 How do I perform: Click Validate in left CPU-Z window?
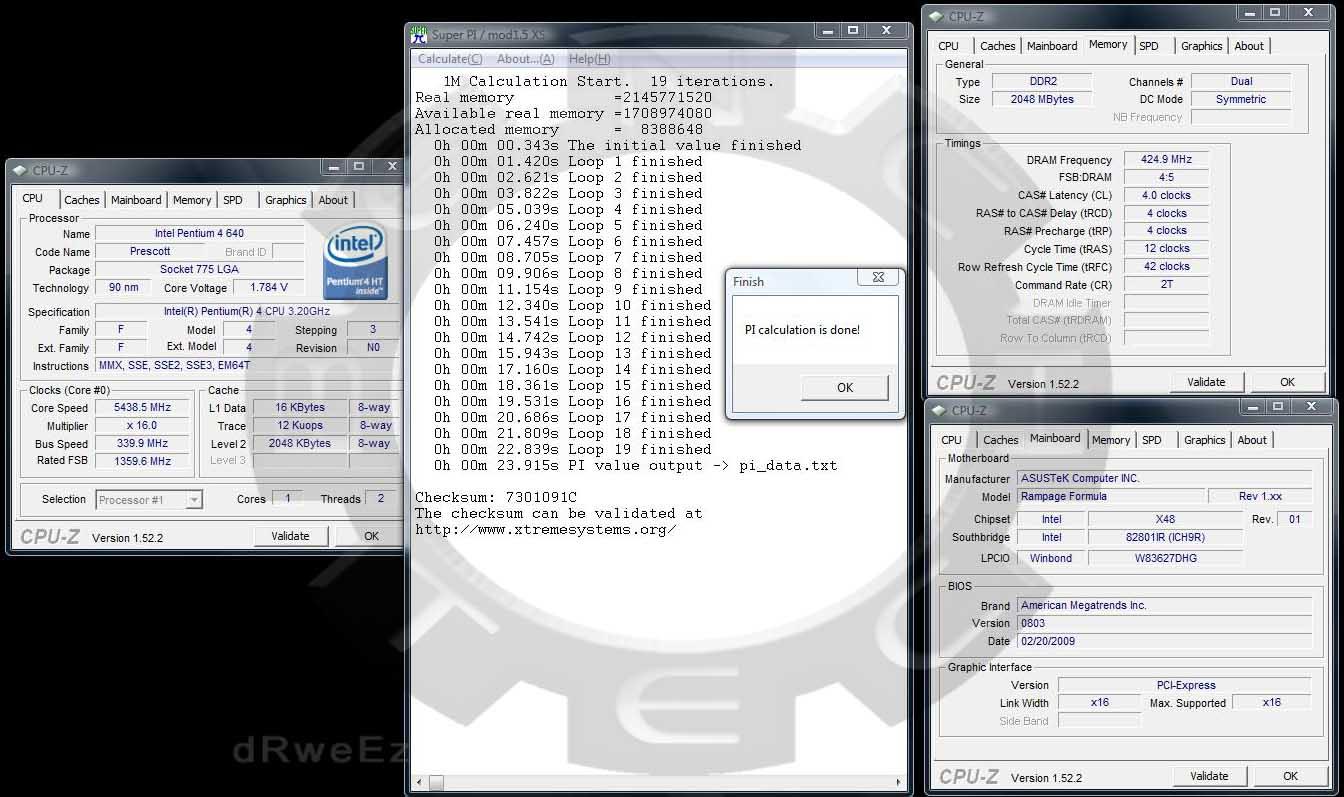click(x=290, y=536)
